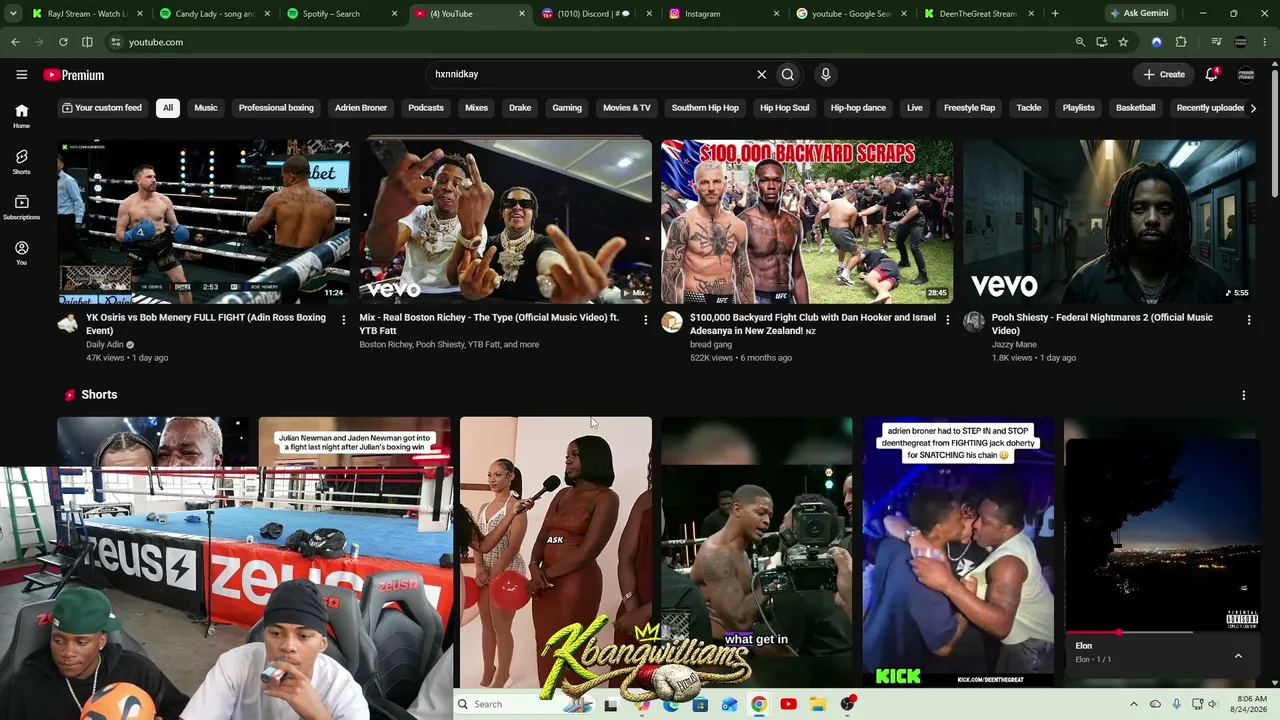Switch to Discord tab
Image resolution: width=1280 pixels, height=720 pixels.
tap(597, 14)
